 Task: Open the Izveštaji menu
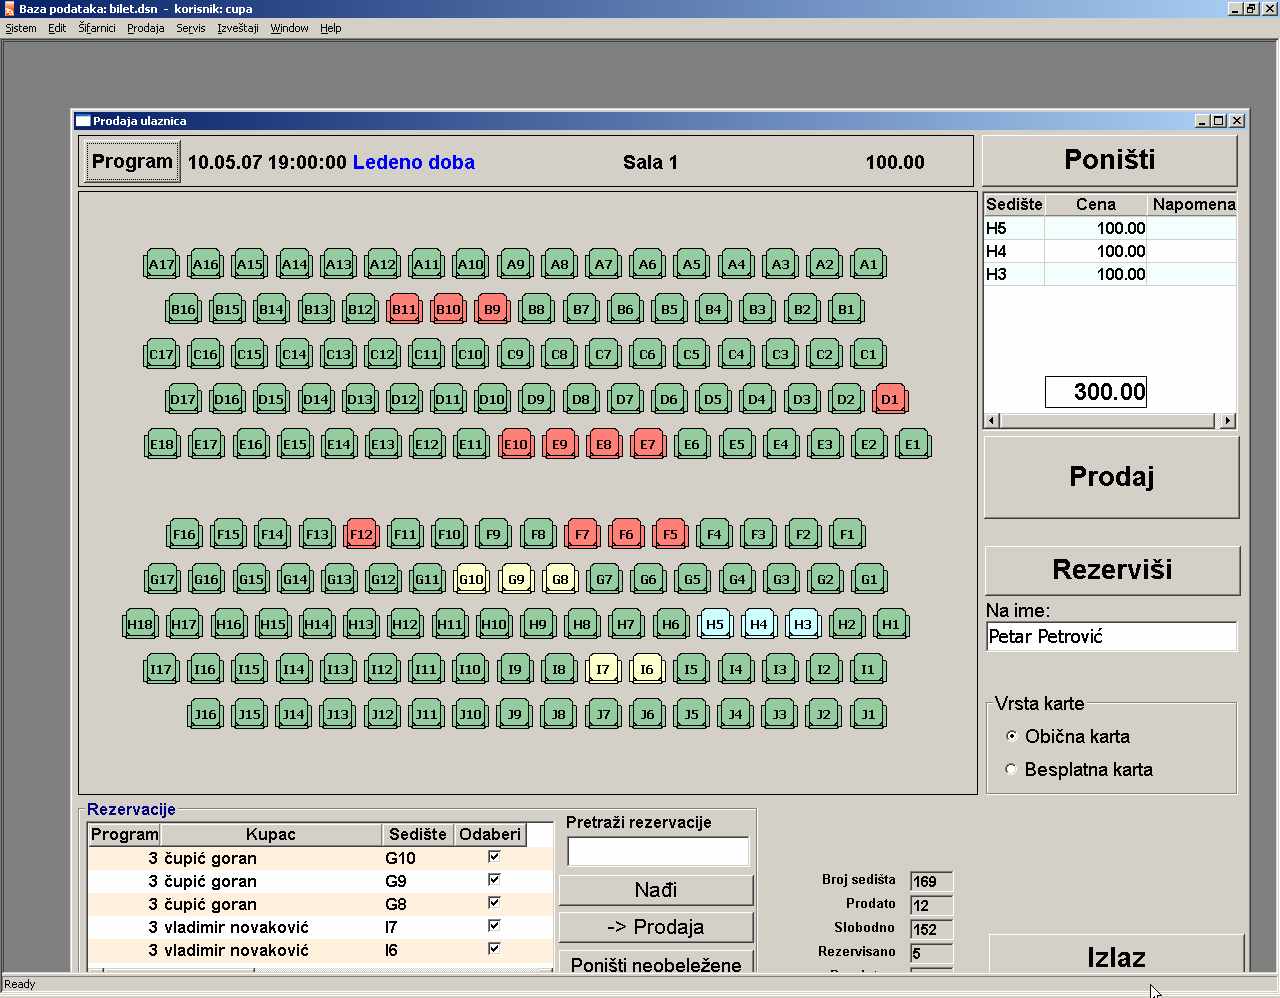coord(238,28)
